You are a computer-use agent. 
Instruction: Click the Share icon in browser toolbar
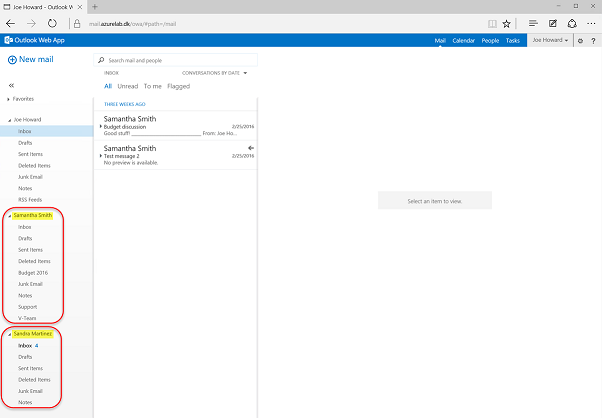(x=572, y=23)
